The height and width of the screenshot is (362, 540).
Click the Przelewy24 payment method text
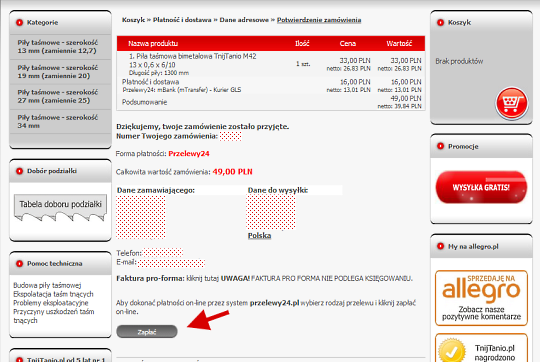189,154
